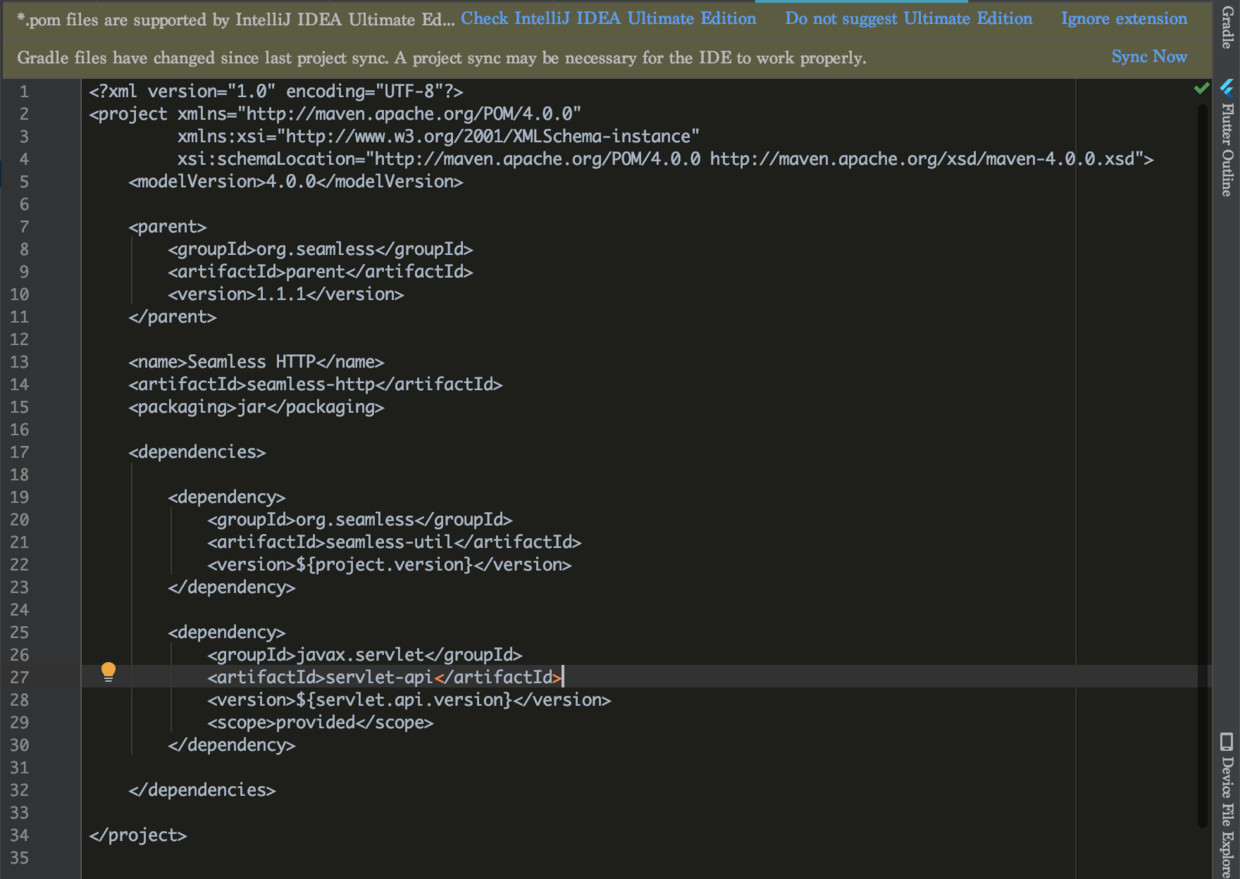Click the closing </dependencies> tag

(202, 790)
